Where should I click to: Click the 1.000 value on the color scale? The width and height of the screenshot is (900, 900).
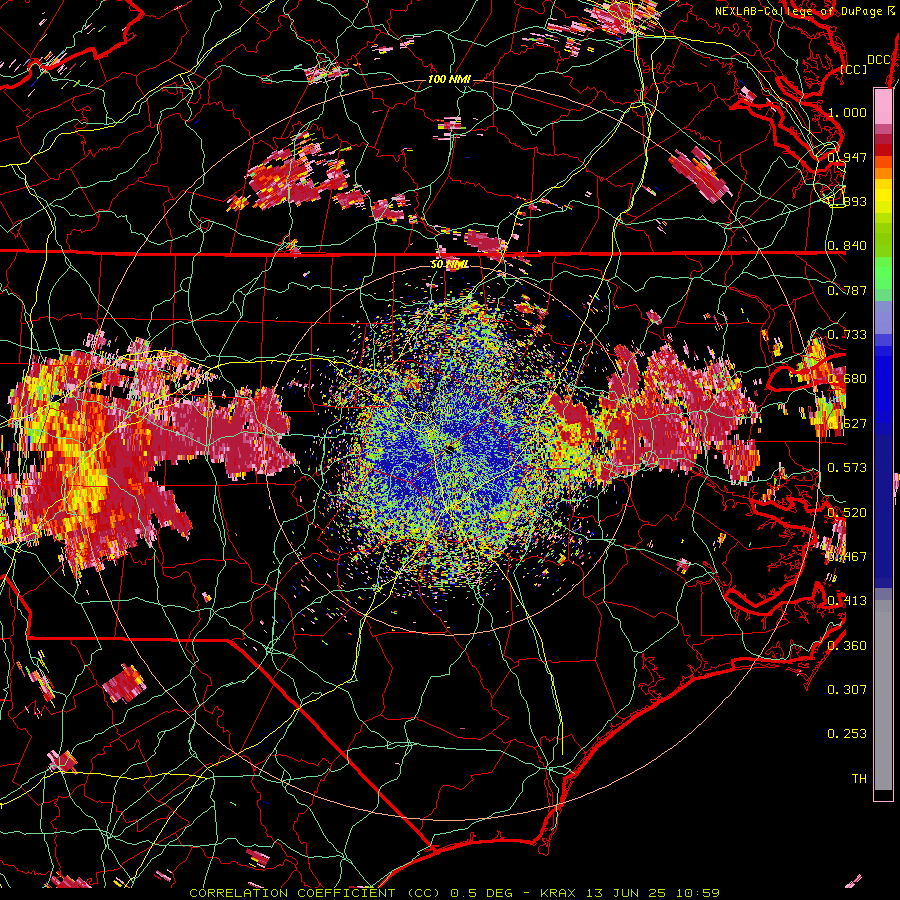(x=847, y=112)
